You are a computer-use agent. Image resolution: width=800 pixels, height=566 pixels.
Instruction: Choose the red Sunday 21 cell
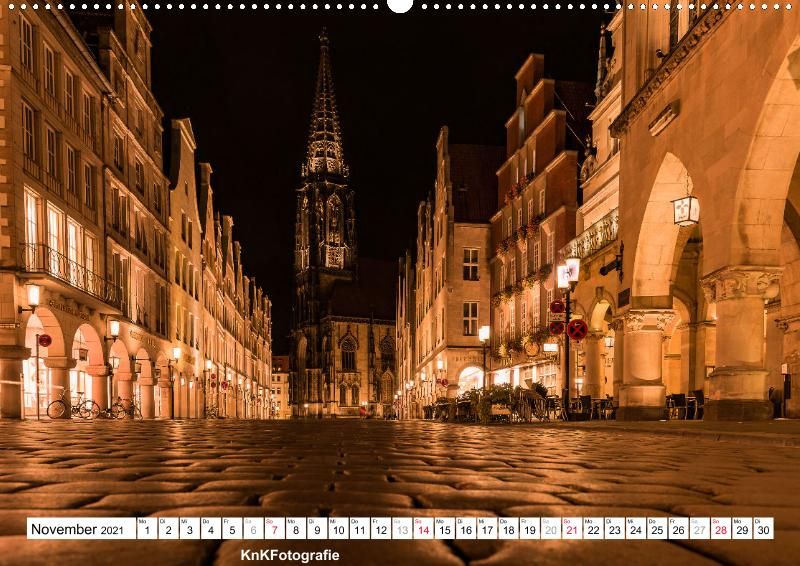point(572,528)
